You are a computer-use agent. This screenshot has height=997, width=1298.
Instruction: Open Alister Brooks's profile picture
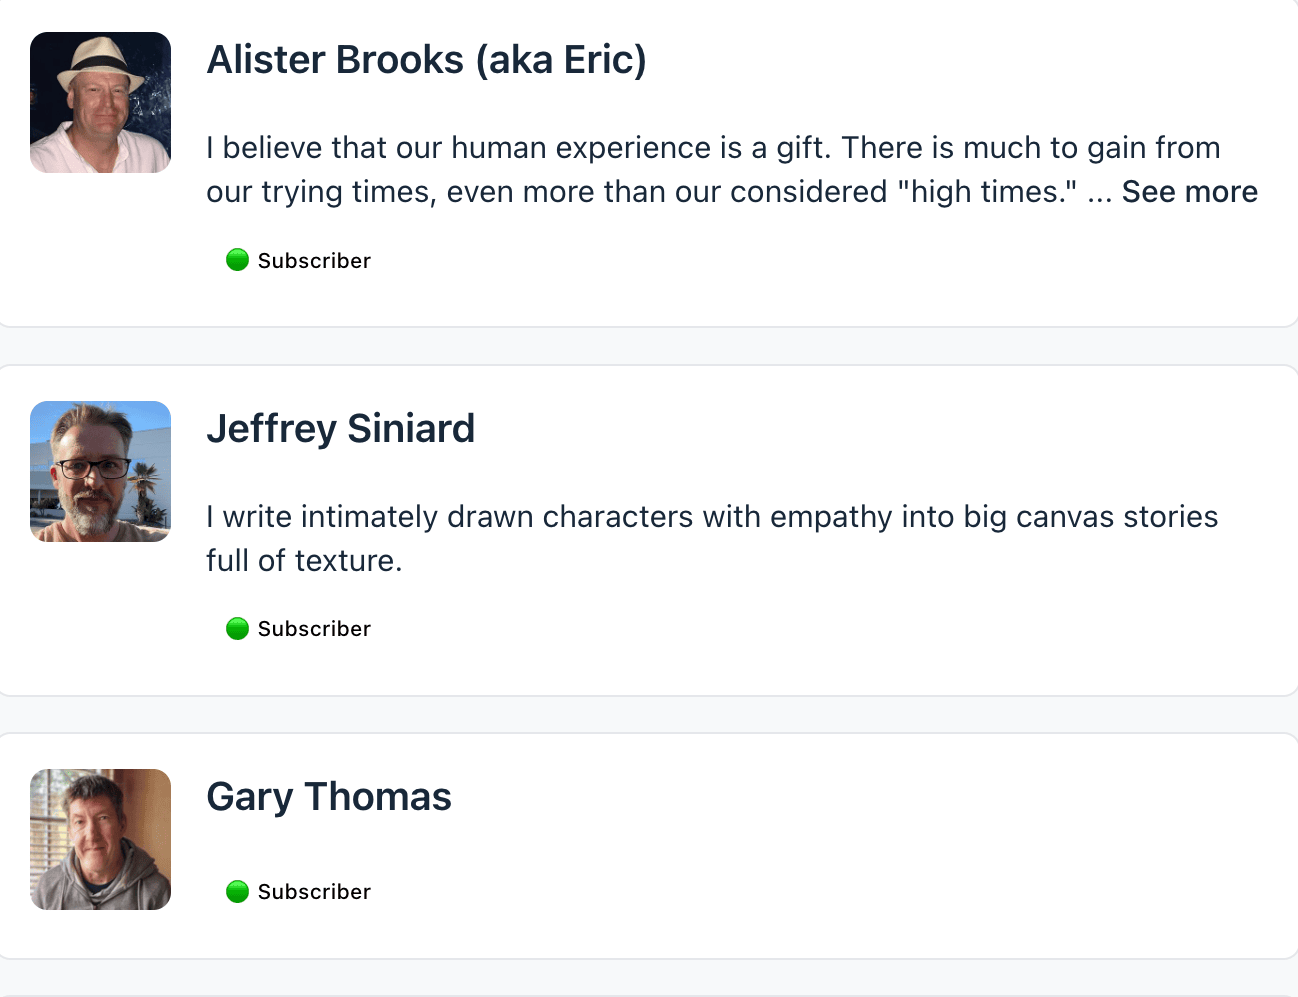point(100,102)
